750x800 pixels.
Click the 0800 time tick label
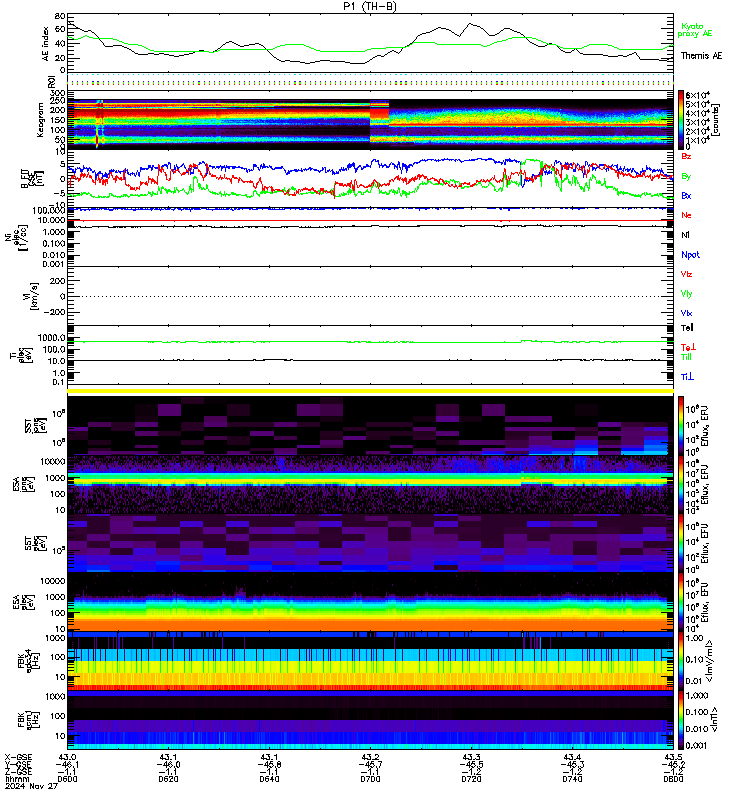(673, 779)
